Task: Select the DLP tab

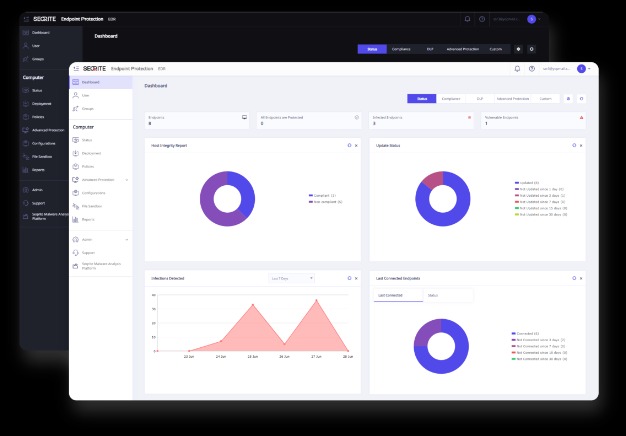Action: click(480, 99)
